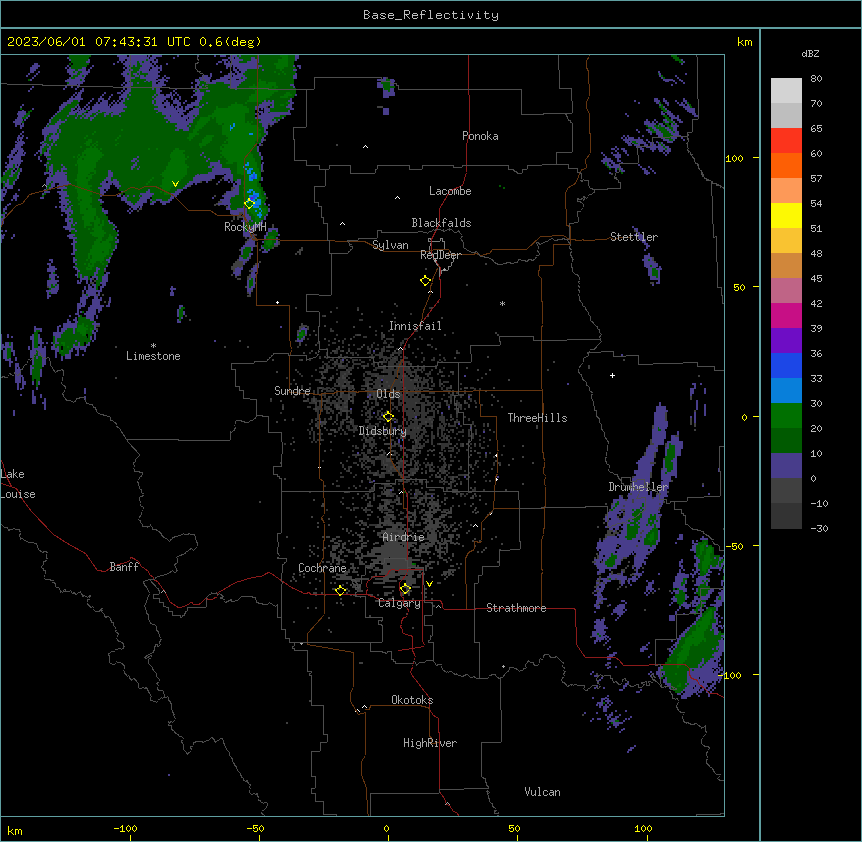This screenshot has width=862, height=842.
Task: Click the white asterisk marker east of Innisfail
Action: [x=502, y=303]
